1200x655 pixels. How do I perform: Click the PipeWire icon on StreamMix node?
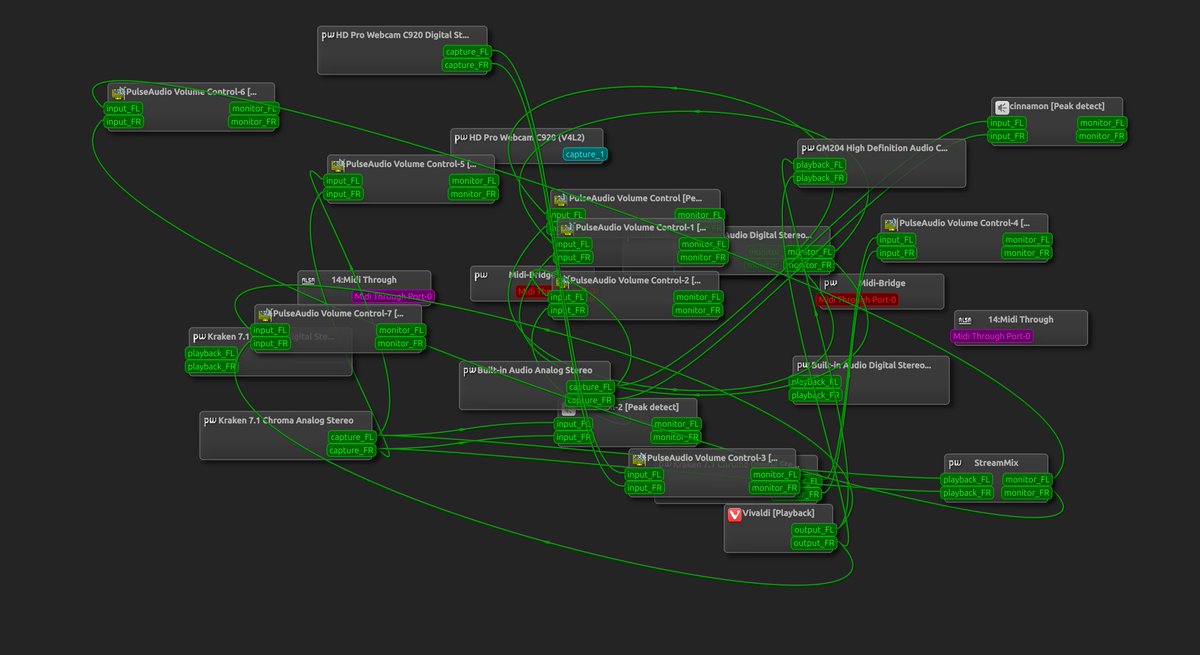pos(955,463)
